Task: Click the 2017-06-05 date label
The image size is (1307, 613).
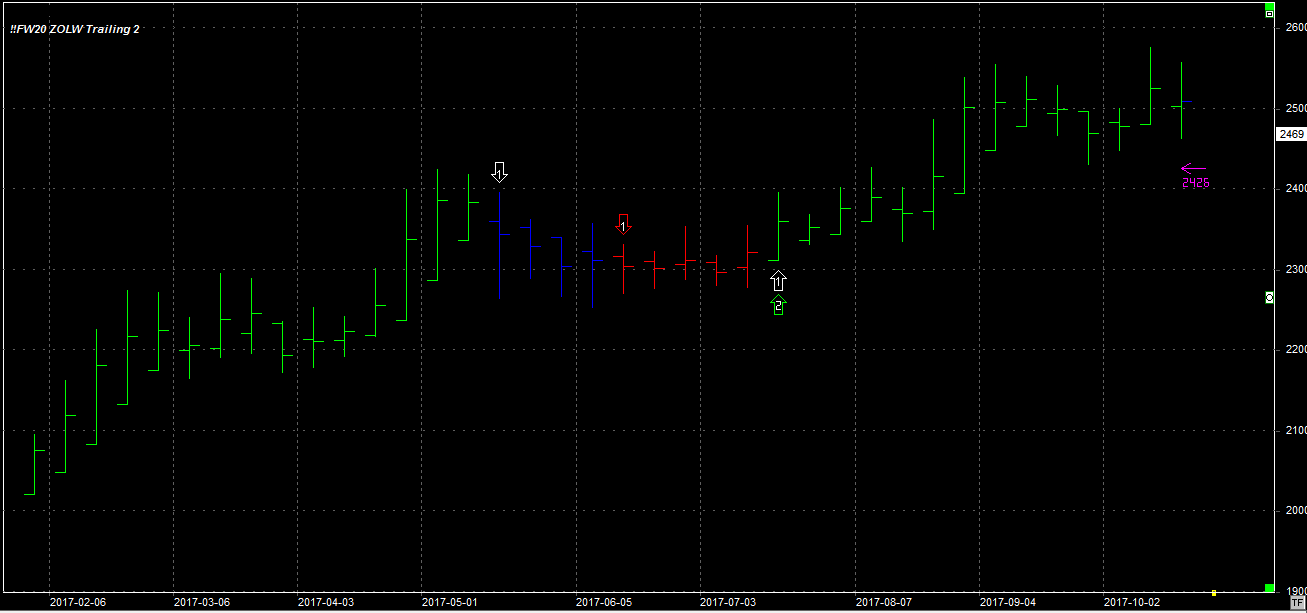Action: (604, 603)
